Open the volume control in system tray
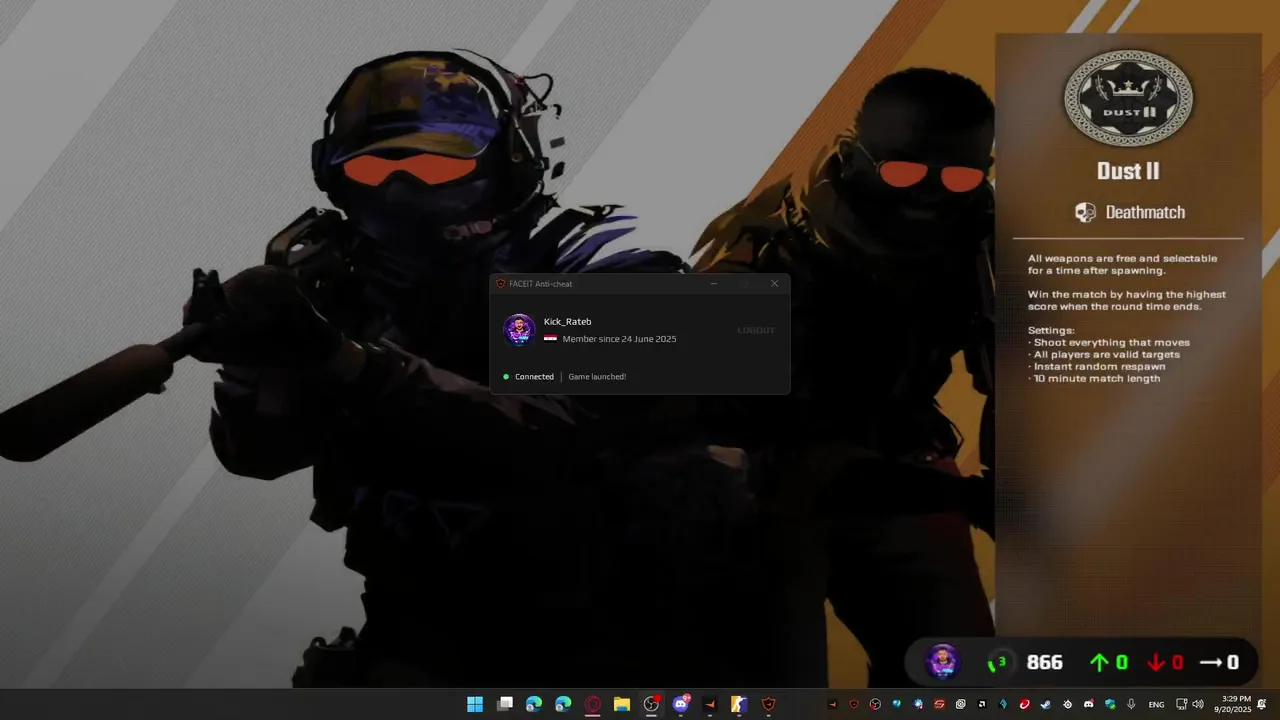The width and height of the screenshot is (1280, 720). [1197, 704]
